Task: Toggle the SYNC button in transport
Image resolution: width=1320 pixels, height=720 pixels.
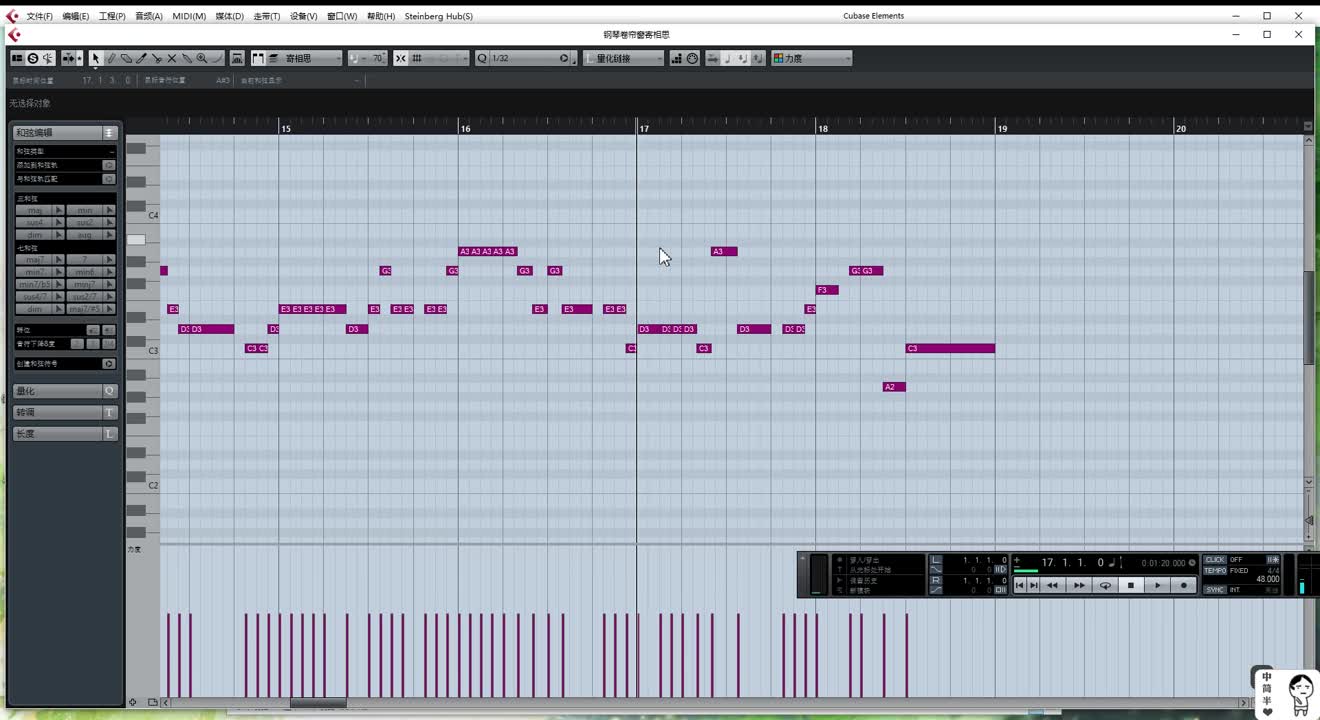Action: tap(1215, 590)
